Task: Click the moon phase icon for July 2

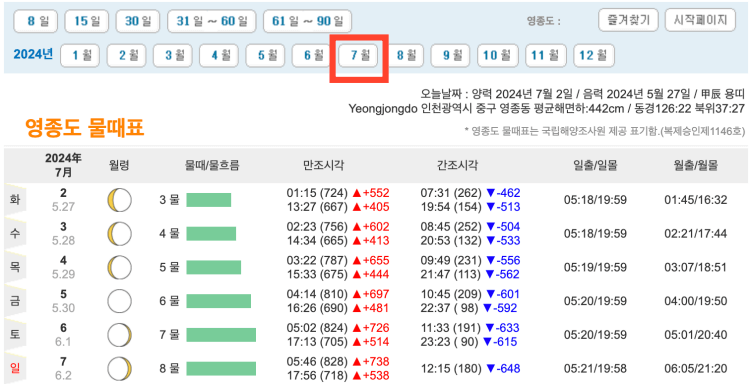Action: coord(119,200)
